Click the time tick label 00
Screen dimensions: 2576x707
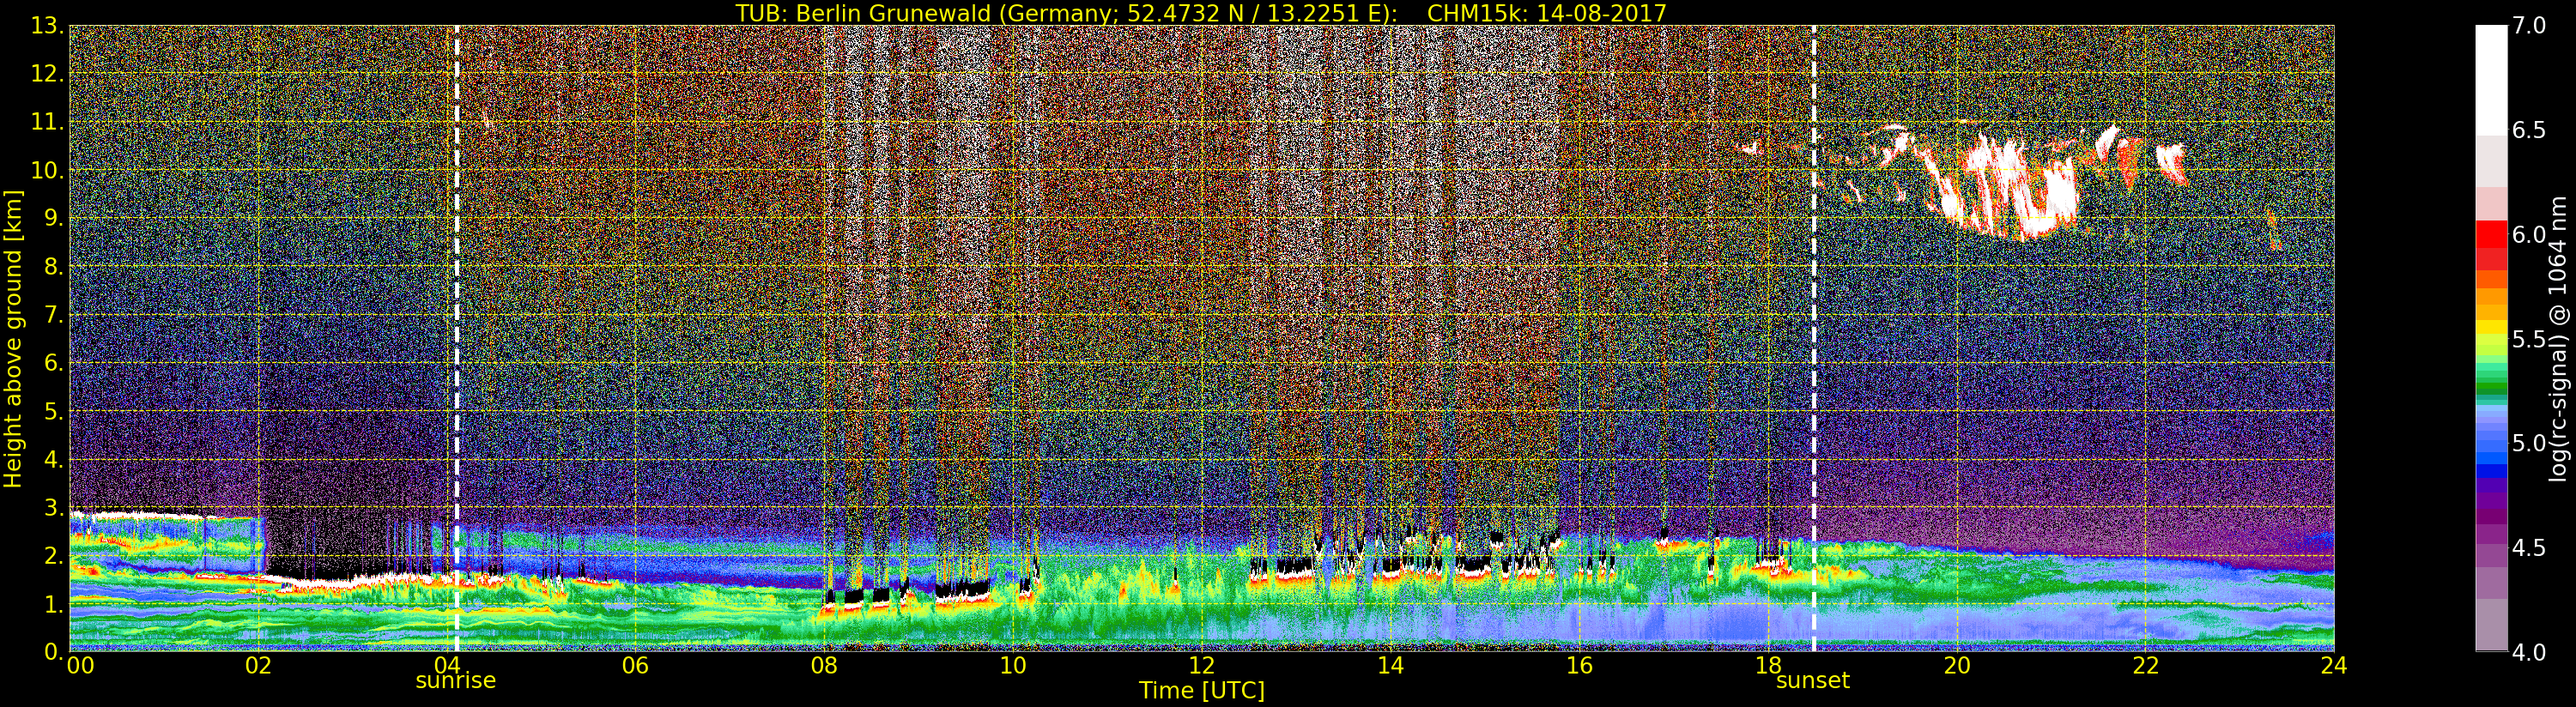(80, 666)
